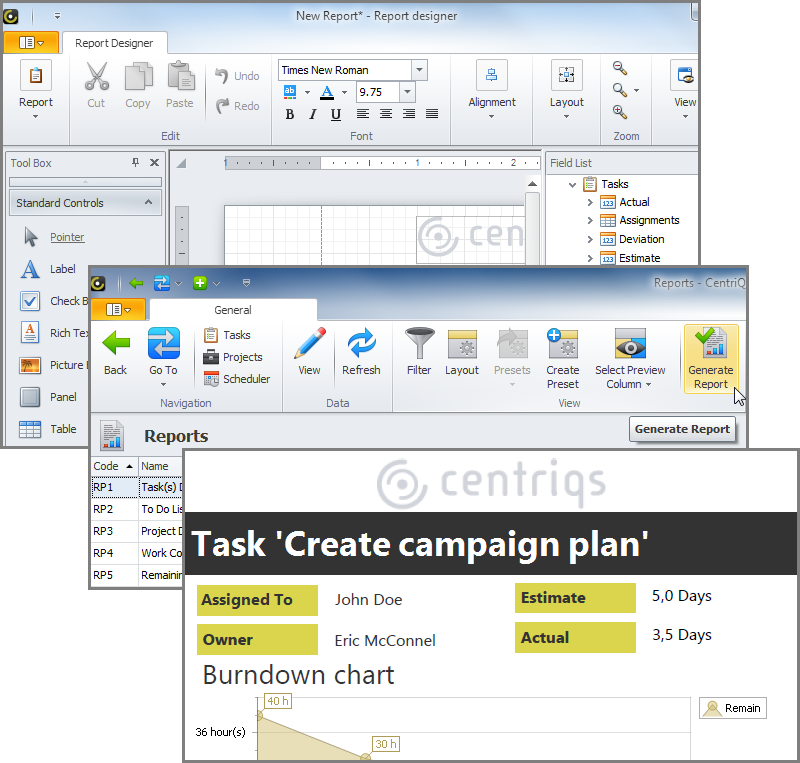Select the Pointer tool in Tool Box
This screenshot has height=763, width=800.
(x=67, y=237)
